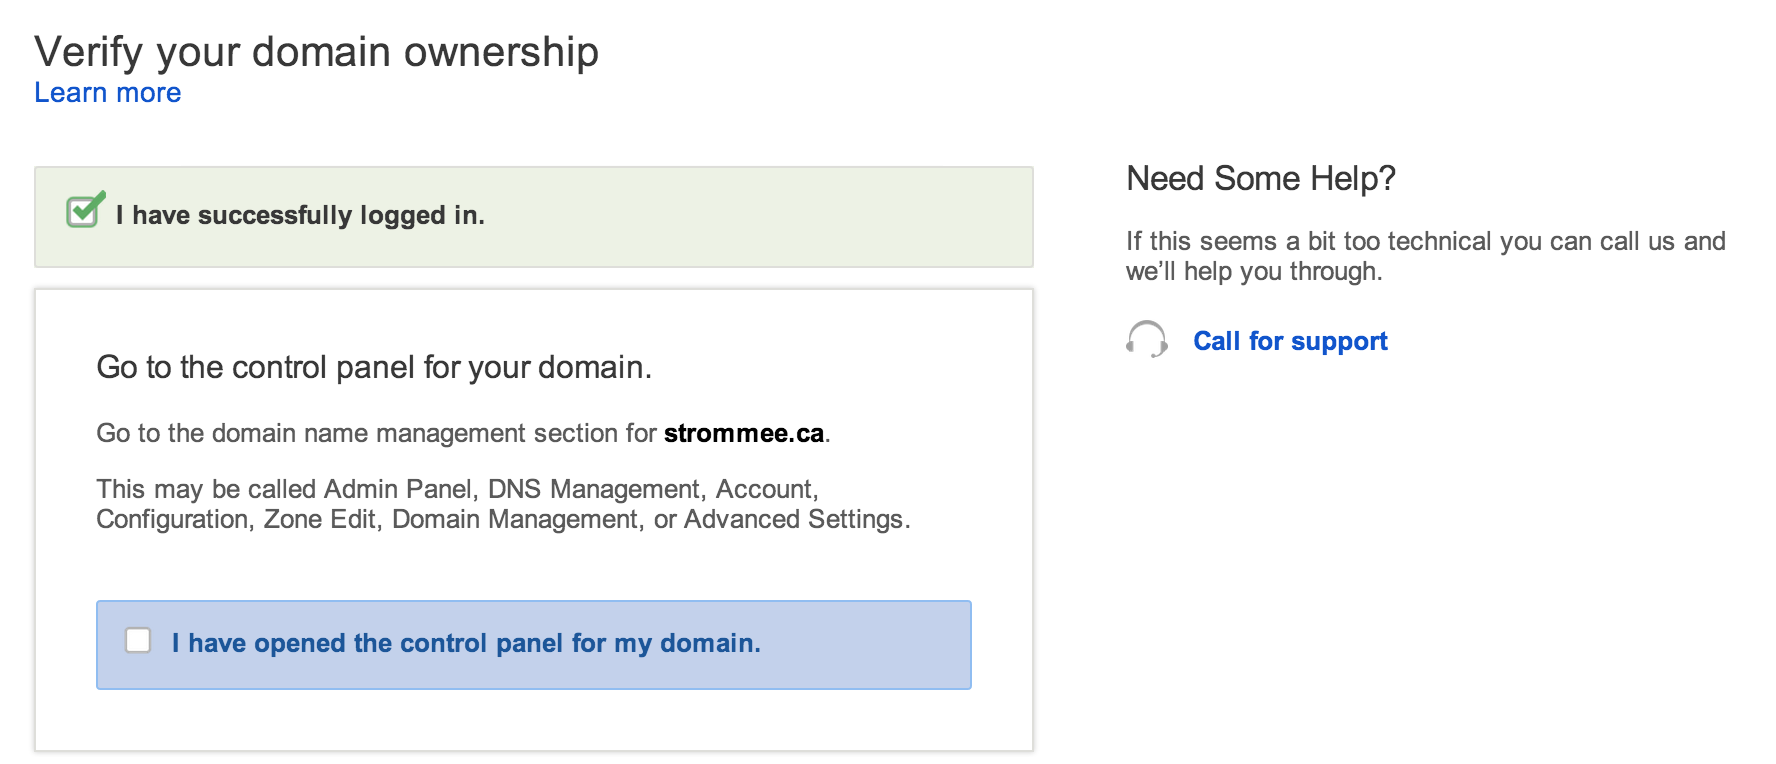Click the words 'Zone Edit' in the paragraph
Screen dimensions: 1776x764
(x=320, y=519)
